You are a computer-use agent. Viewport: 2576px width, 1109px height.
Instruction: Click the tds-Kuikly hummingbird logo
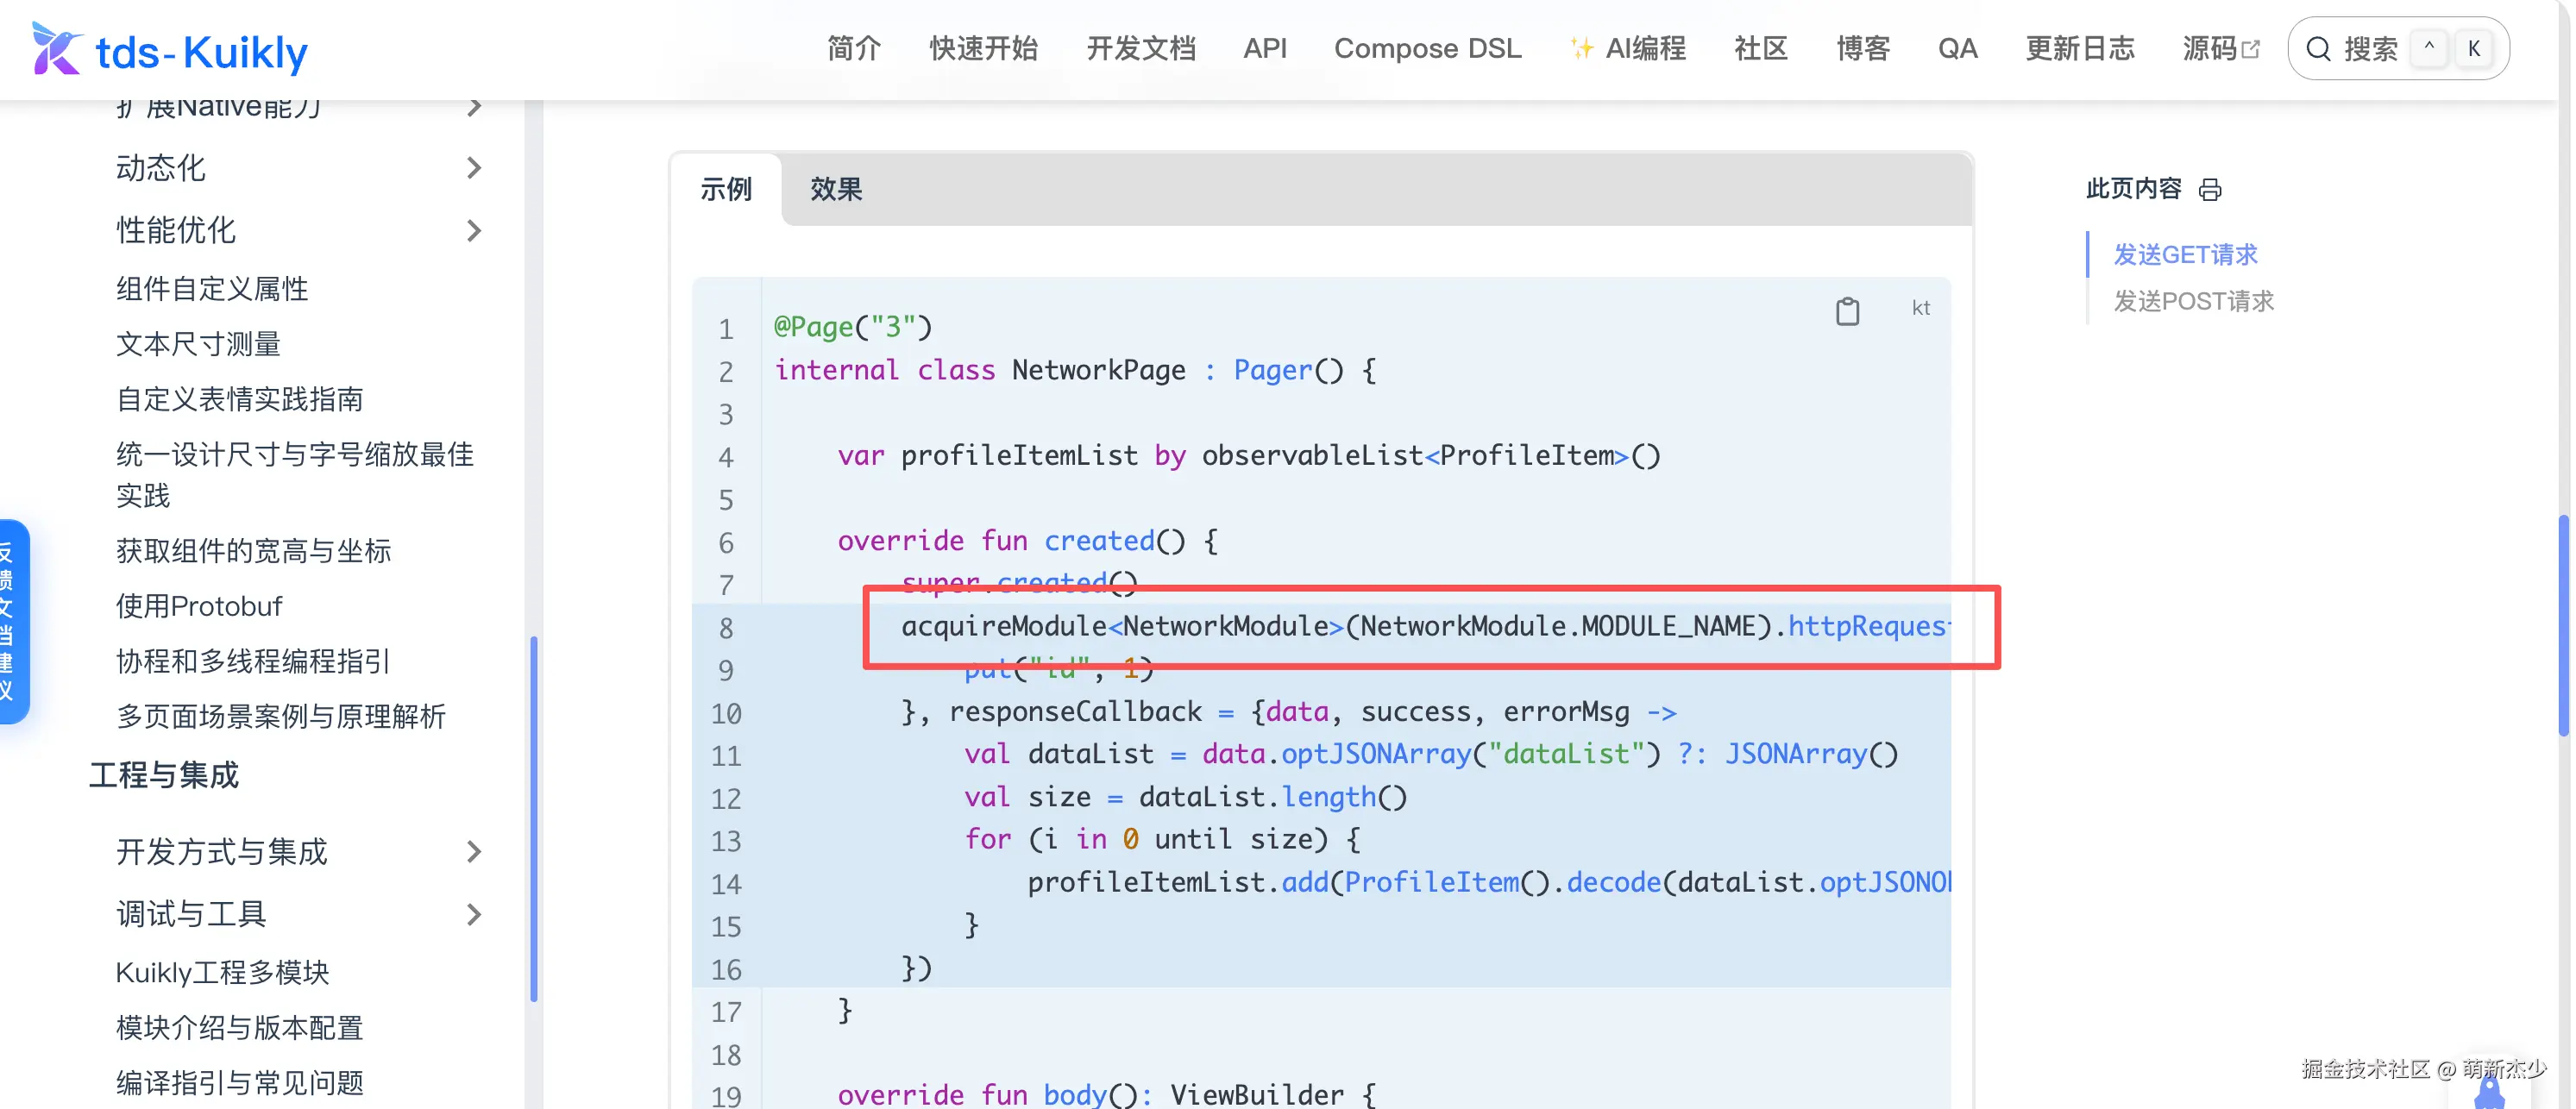point(55,49)
